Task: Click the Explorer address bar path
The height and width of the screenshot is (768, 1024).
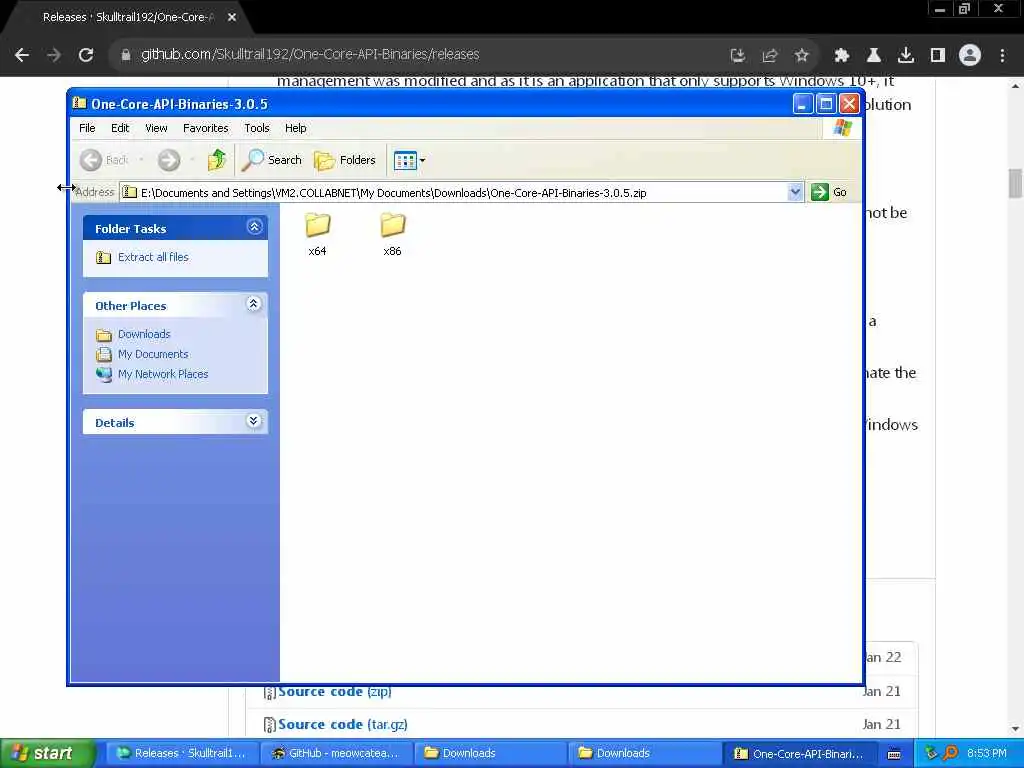Action: (x=393, y=193)
